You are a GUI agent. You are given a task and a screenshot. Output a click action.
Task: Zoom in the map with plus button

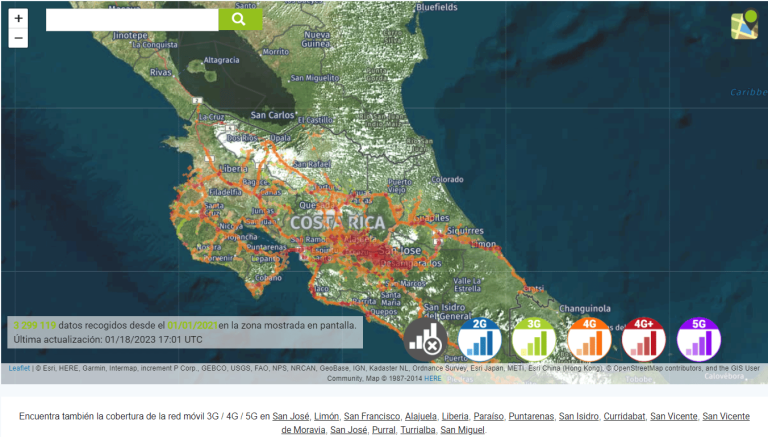tap(18, 19)
